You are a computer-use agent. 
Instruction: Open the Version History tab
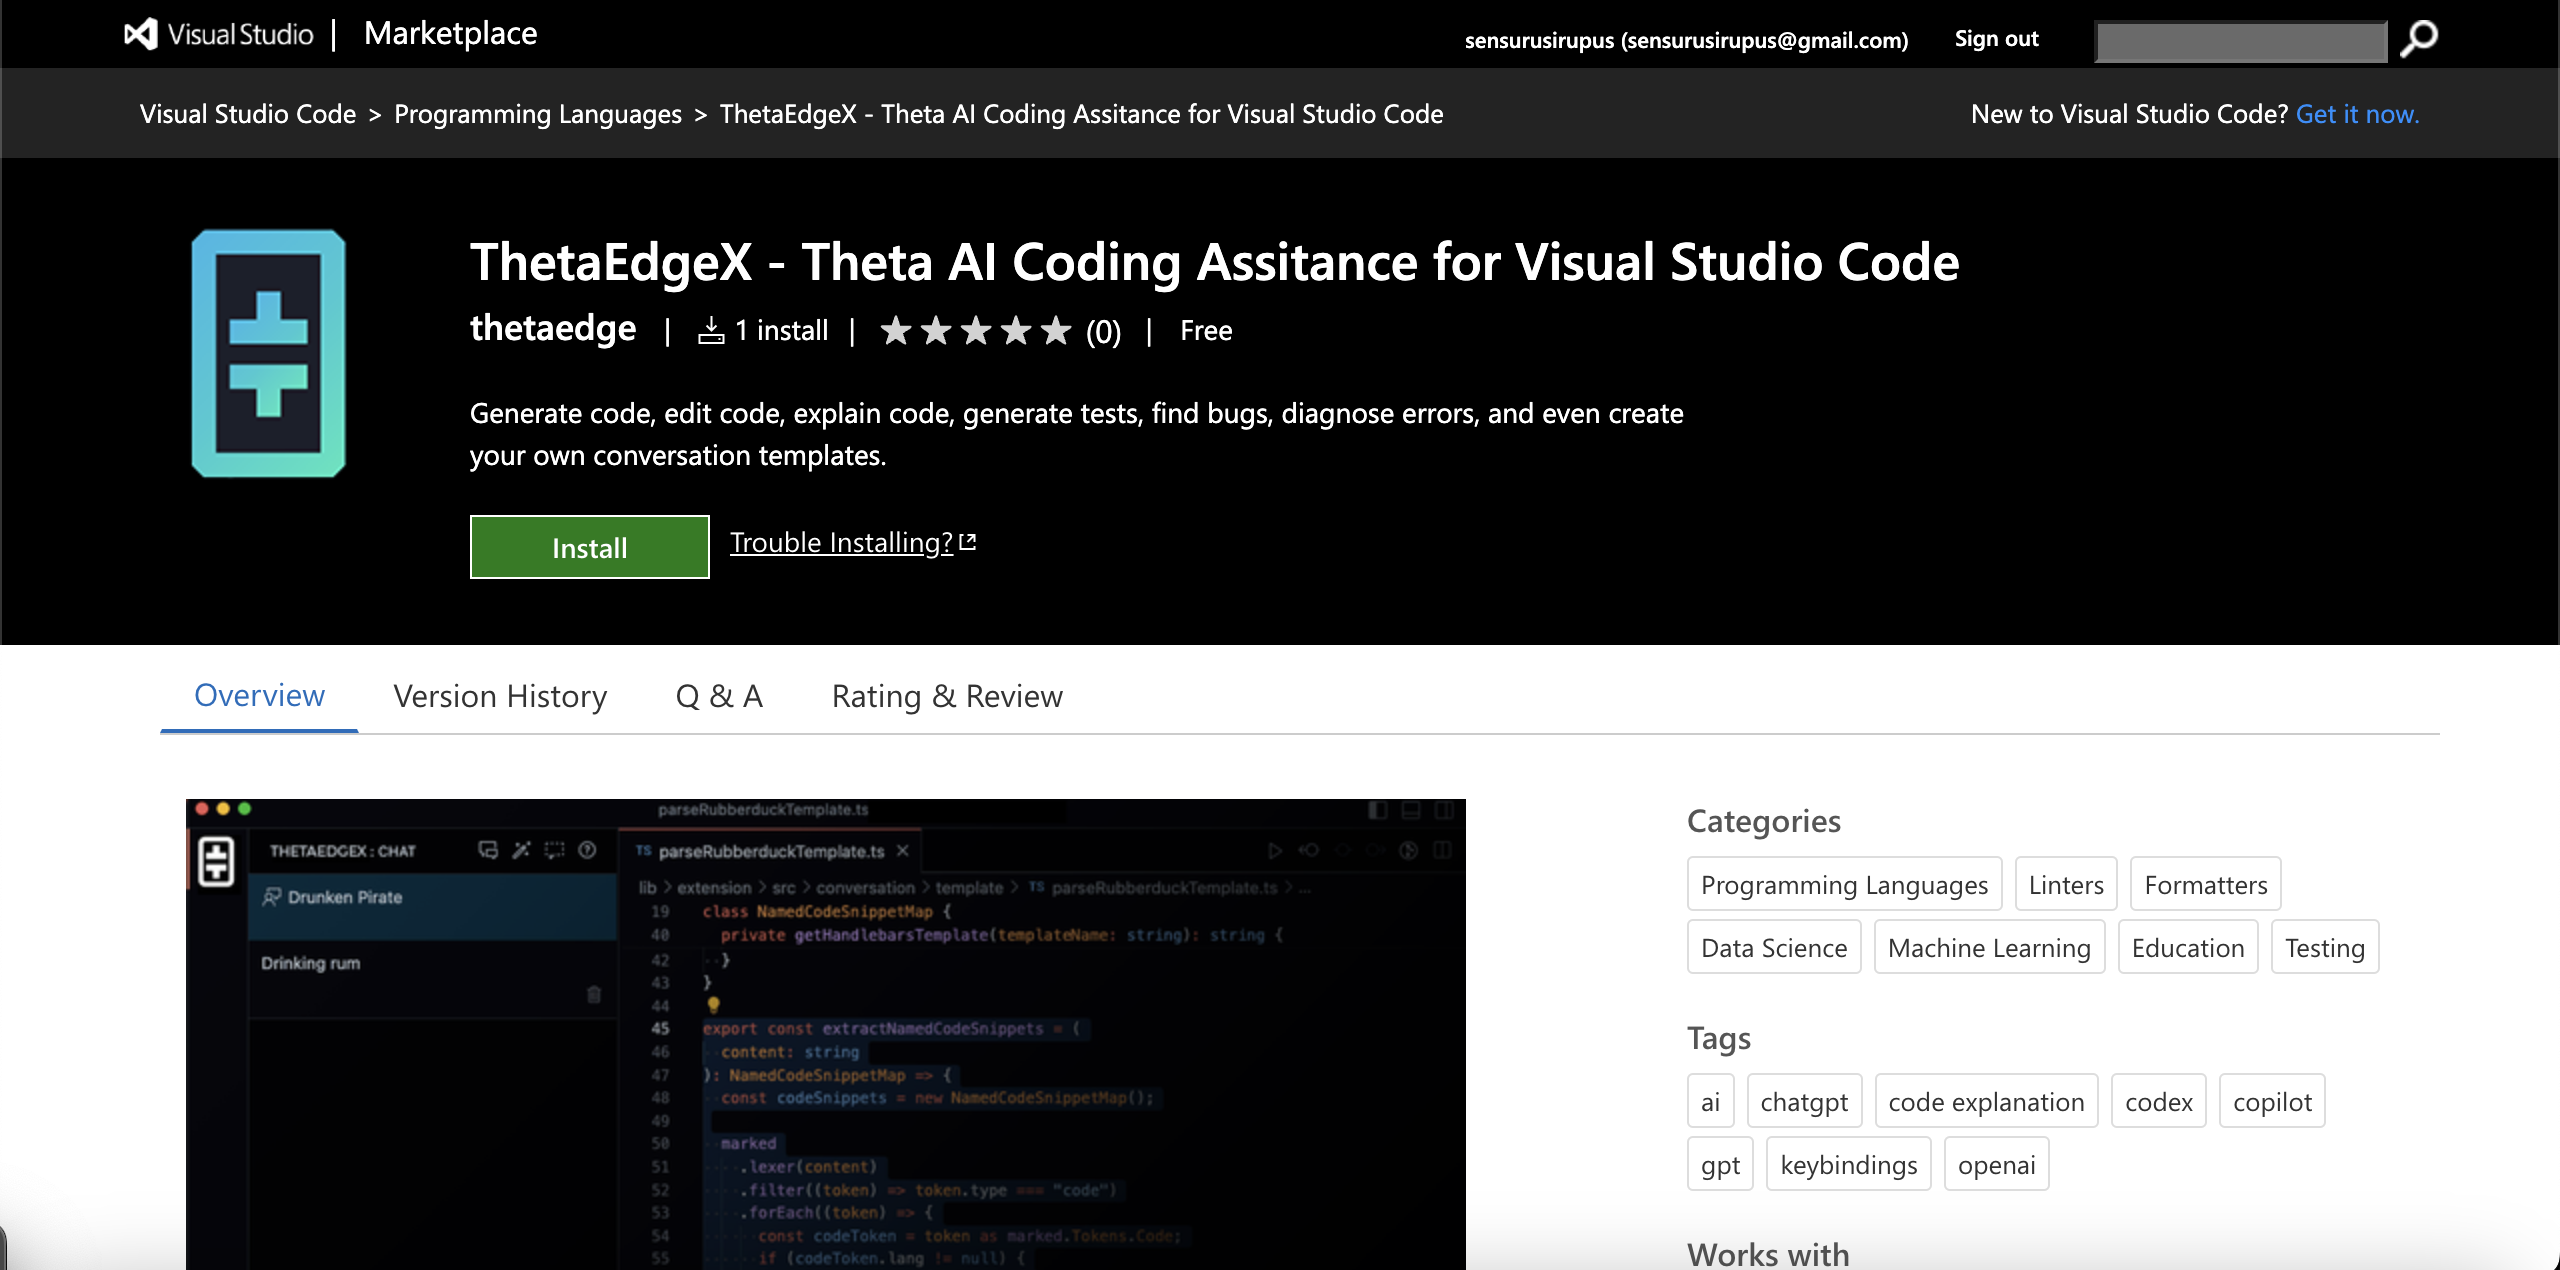tap(500, 696)
